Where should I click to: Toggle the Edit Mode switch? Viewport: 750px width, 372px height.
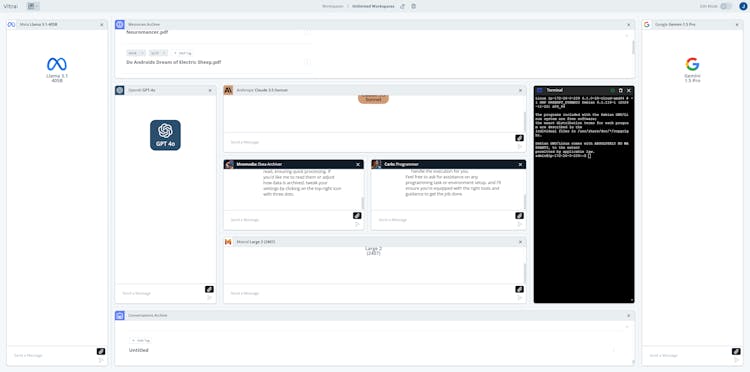(x=726, y=6)
